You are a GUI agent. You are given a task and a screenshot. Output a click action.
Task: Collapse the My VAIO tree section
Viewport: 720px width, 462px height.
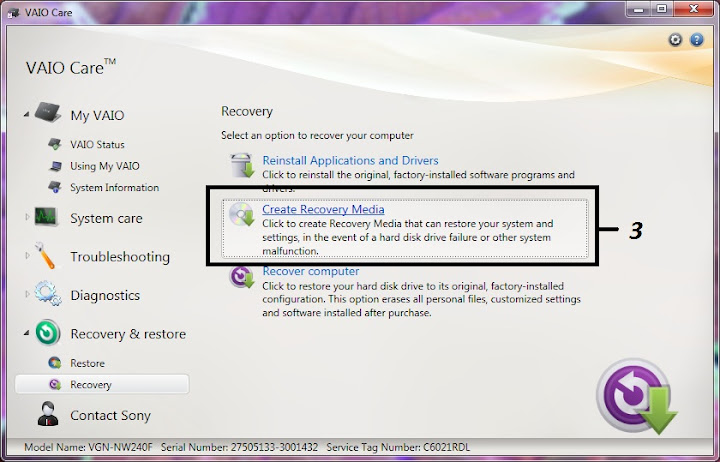pos(27,114)
